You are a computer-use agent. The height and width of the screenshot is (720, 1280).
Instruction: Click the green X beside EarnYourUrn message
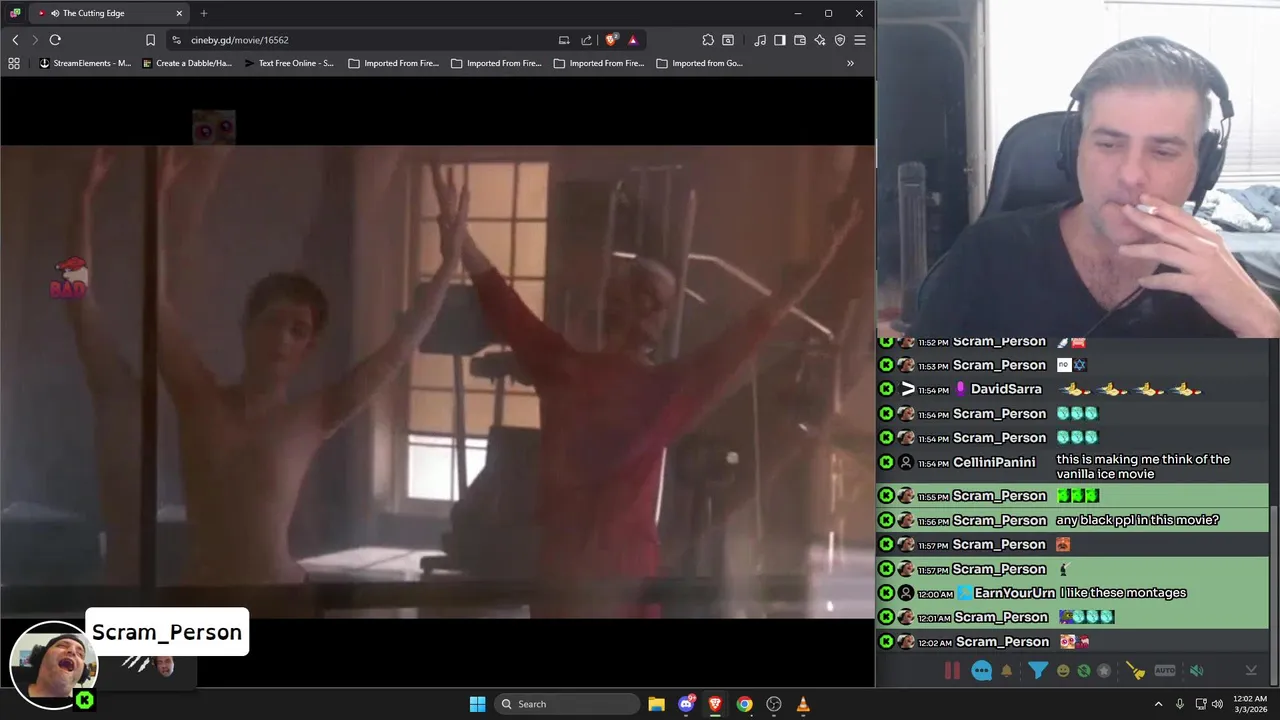(x=886, y=593)
